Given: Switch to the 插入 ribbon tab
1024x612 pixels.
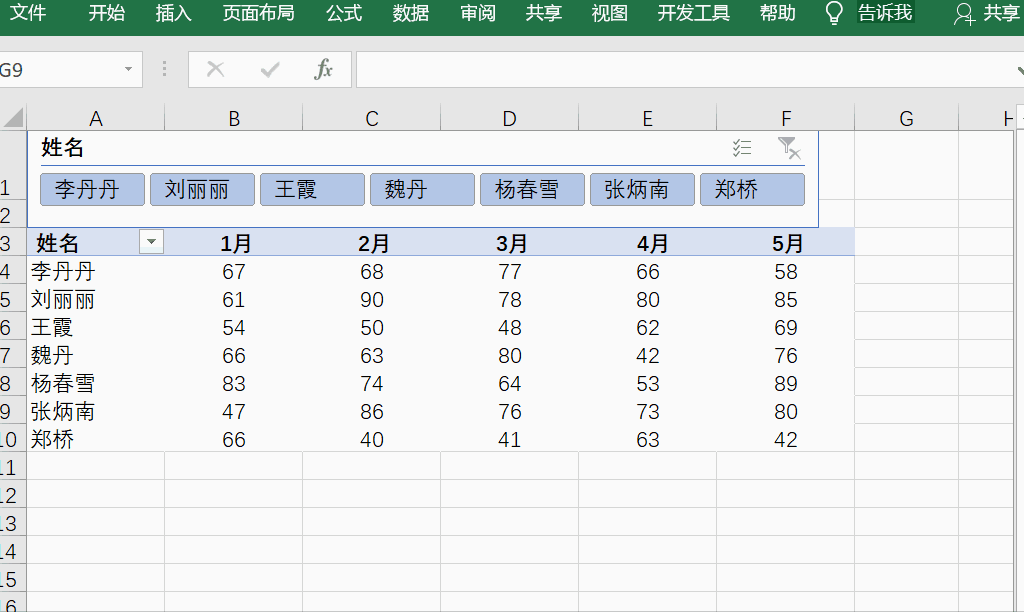Looking at the screenshot, I should (x=172, y=14).
